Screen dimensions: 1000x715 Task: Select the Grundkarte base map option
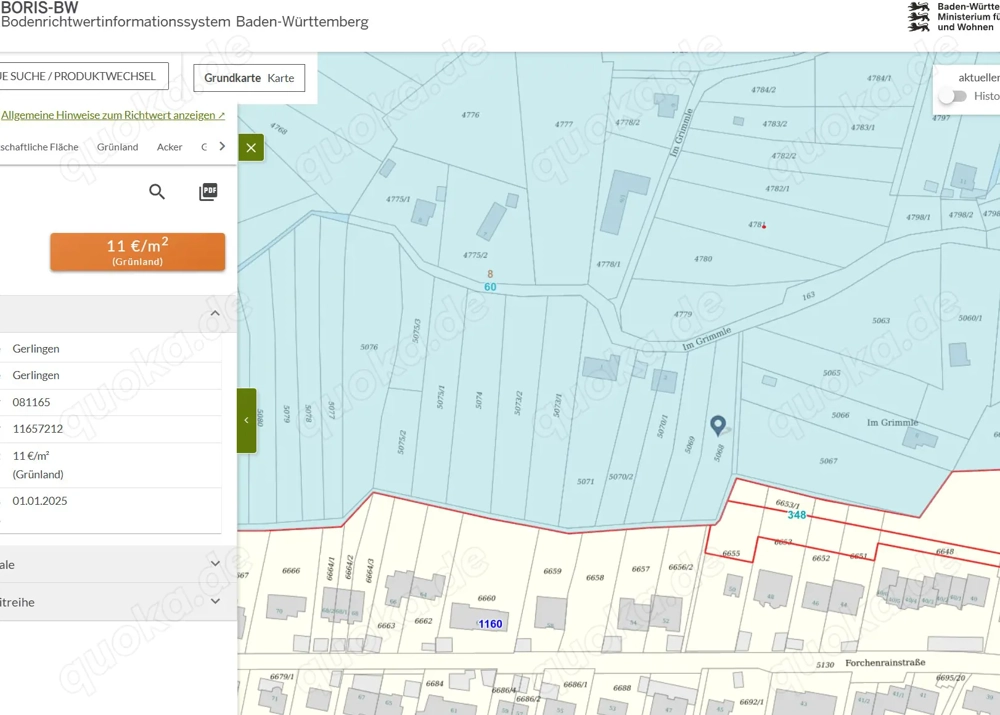pos(232,78)
